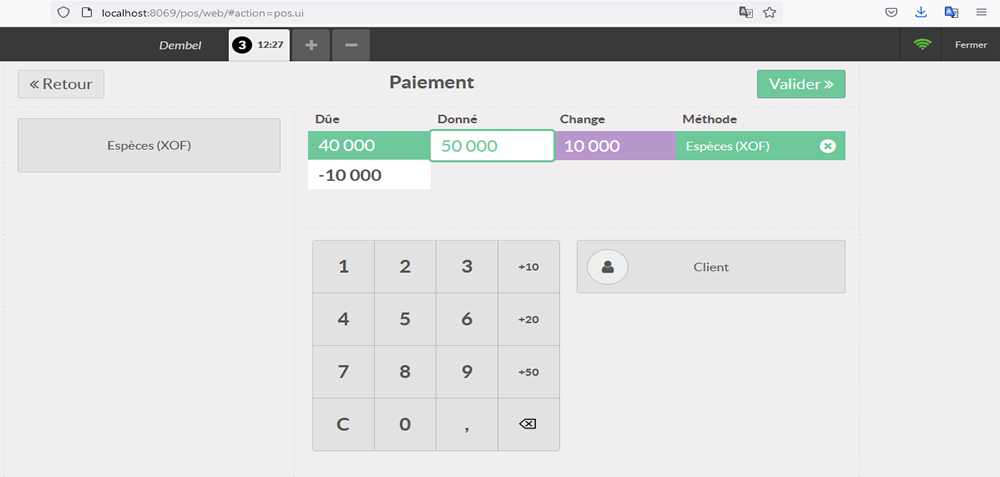Tap the number 5 numpad key
Viewport: 1000px width, 477px height.
pos(405,320)
